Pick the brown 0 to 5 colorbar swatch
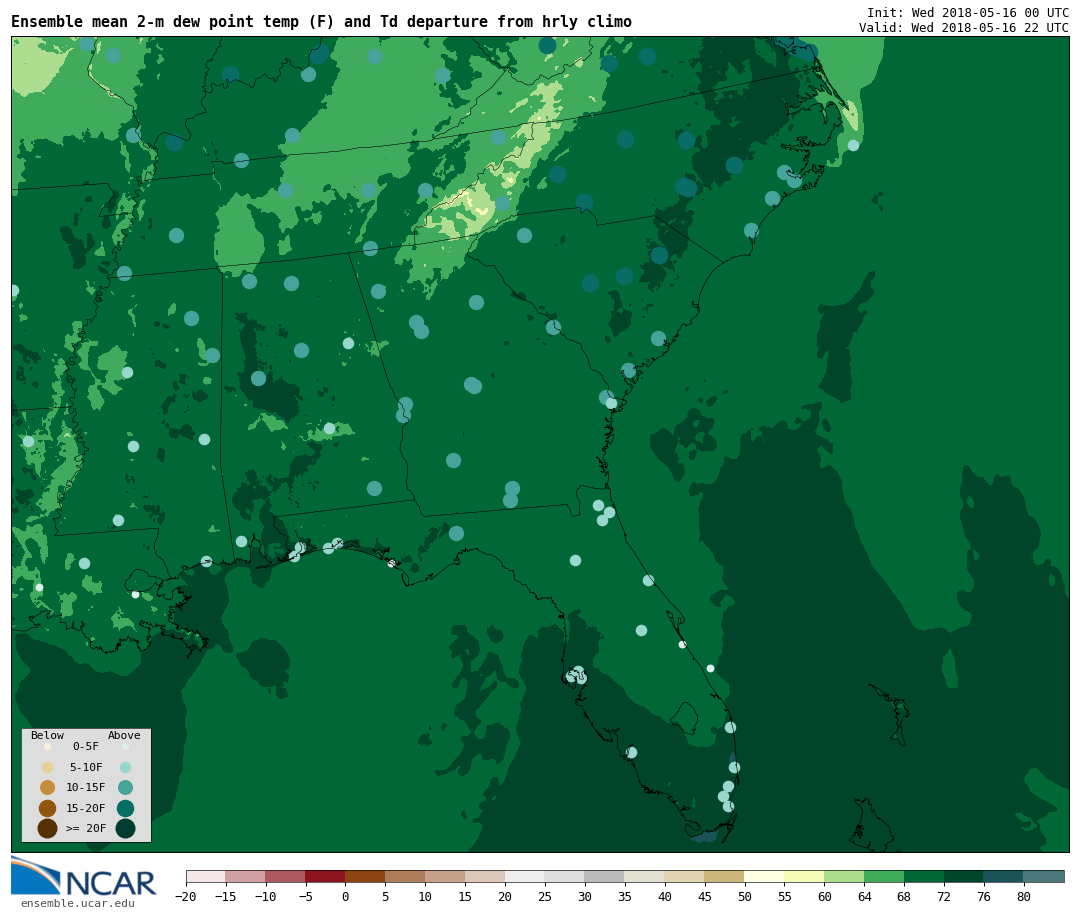 (x=365, y=876)
